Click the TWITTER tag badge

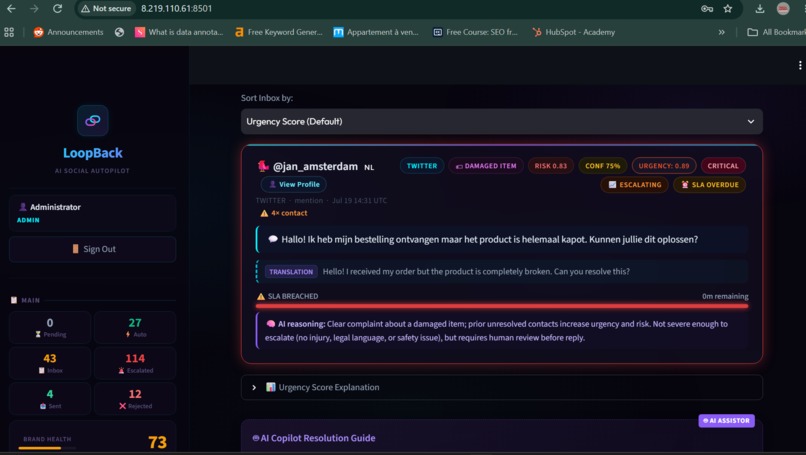point(422,166)
